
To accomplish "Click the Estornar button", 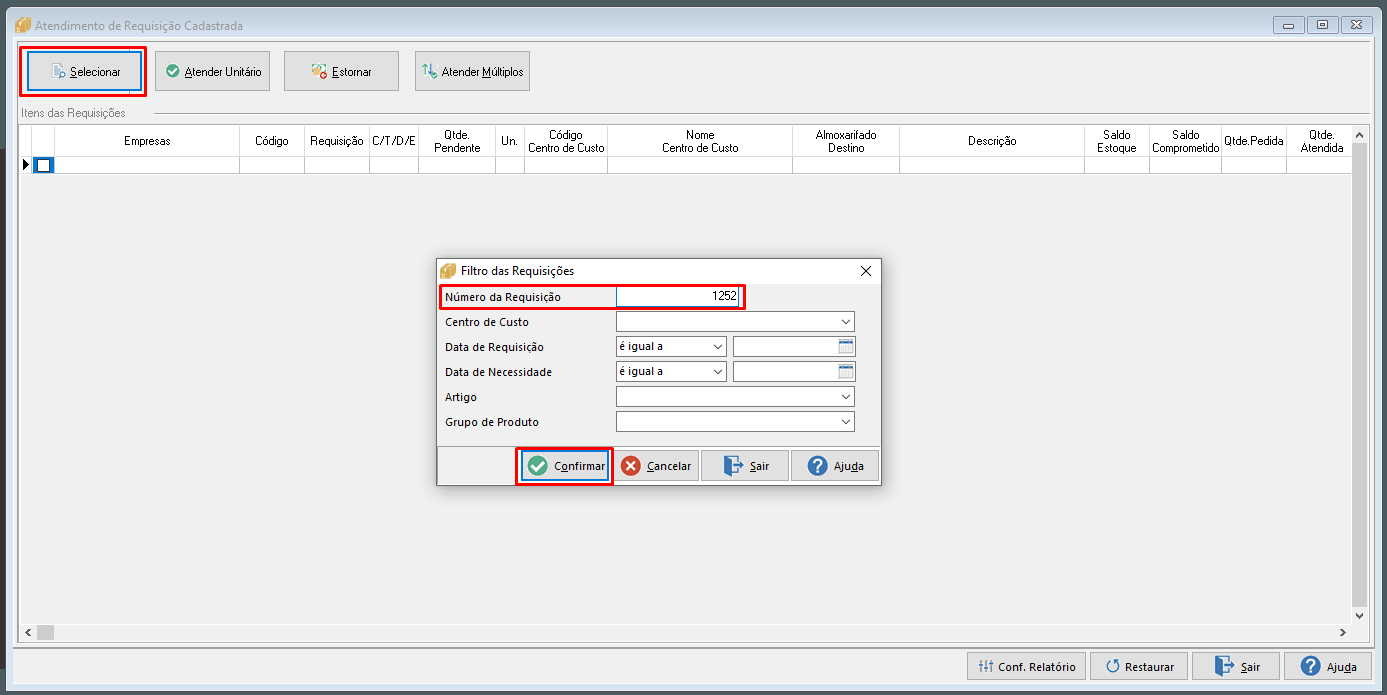I will (341, 72).
